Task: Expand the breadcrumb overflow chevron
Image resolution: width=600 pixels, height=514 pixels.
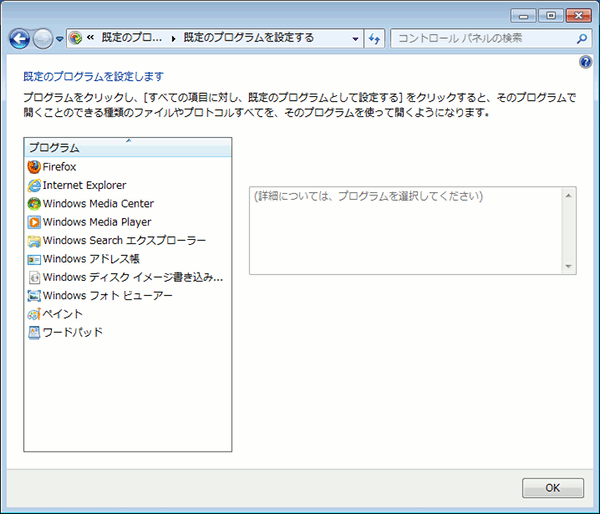Action: click(91, 38)
